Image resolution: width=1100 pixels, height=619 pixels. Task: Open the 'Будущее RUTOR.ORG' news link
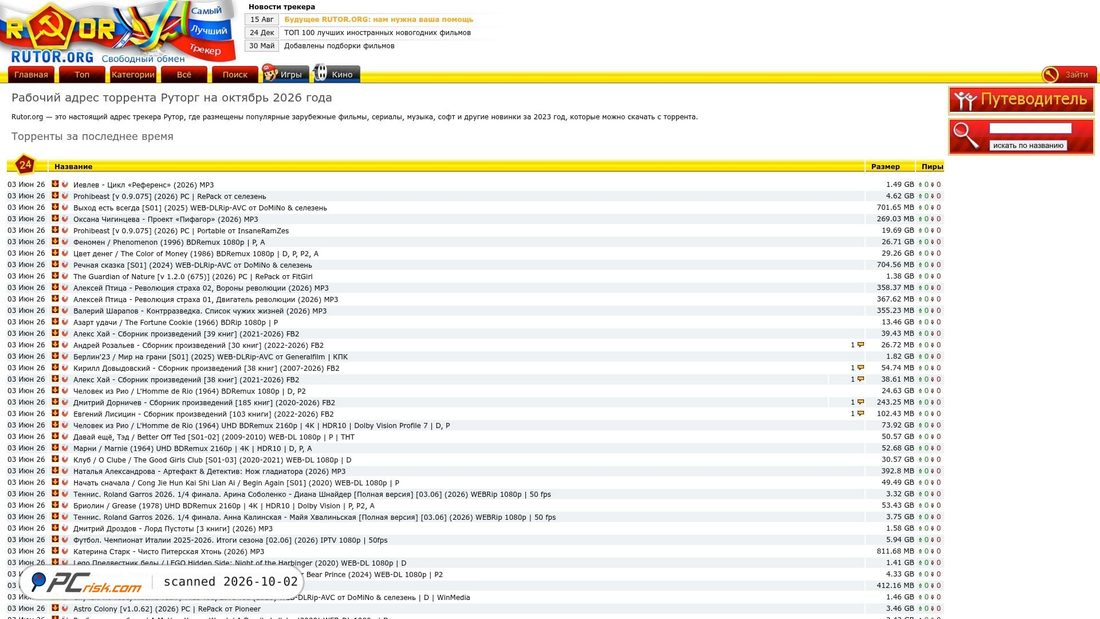click(378, 20)
